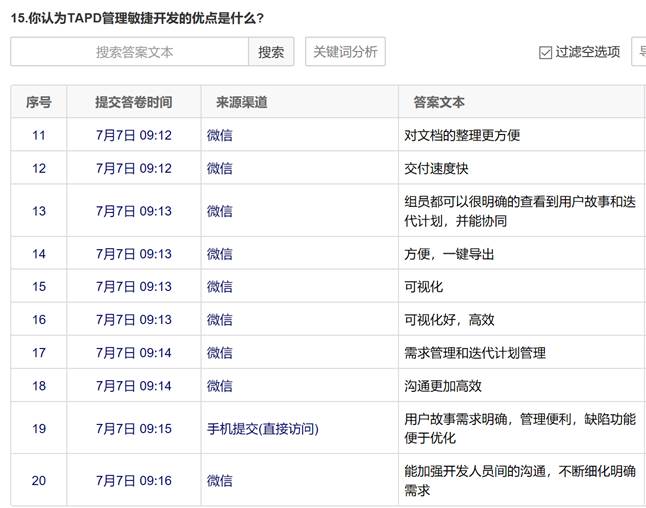Click the 序号 column header
Viewport: 646px width, 508px height.
coord(39,102)
